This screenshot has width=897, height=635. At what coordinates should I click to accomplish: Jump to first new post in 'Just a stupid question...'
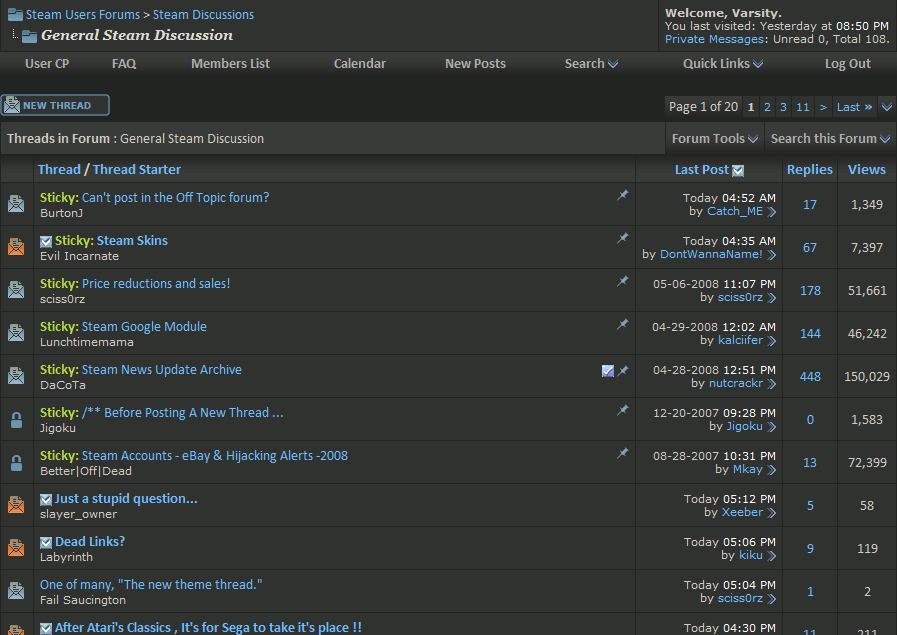click(x=46, y=500)
